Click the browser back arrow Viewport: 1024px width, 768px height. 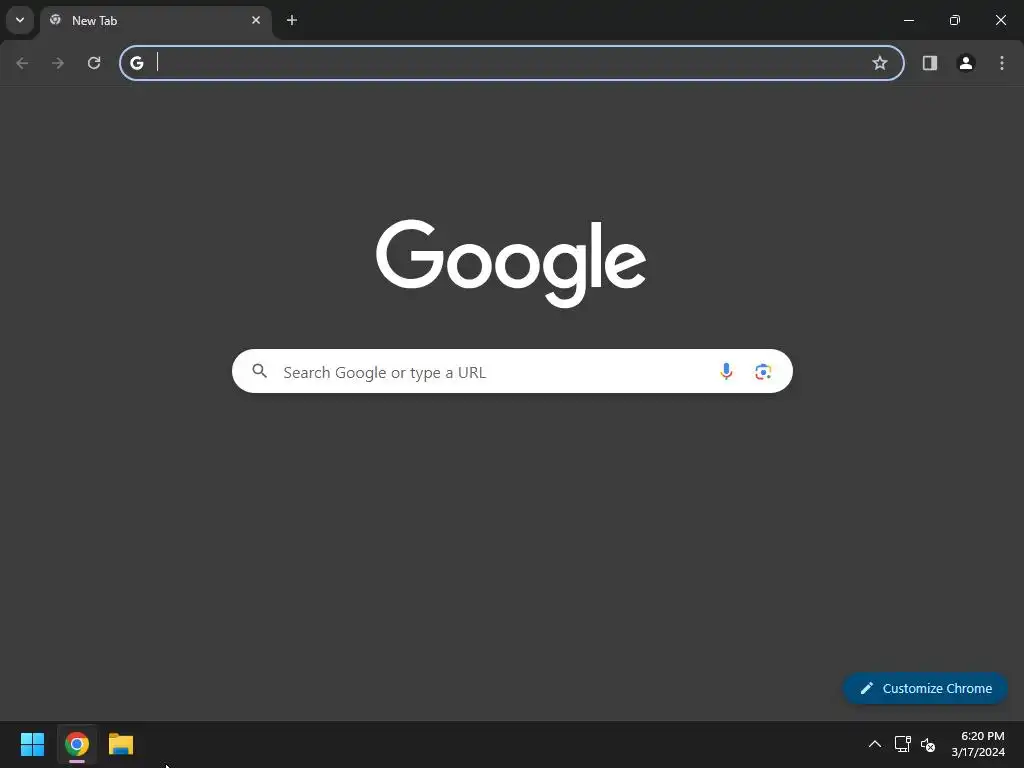22,63
